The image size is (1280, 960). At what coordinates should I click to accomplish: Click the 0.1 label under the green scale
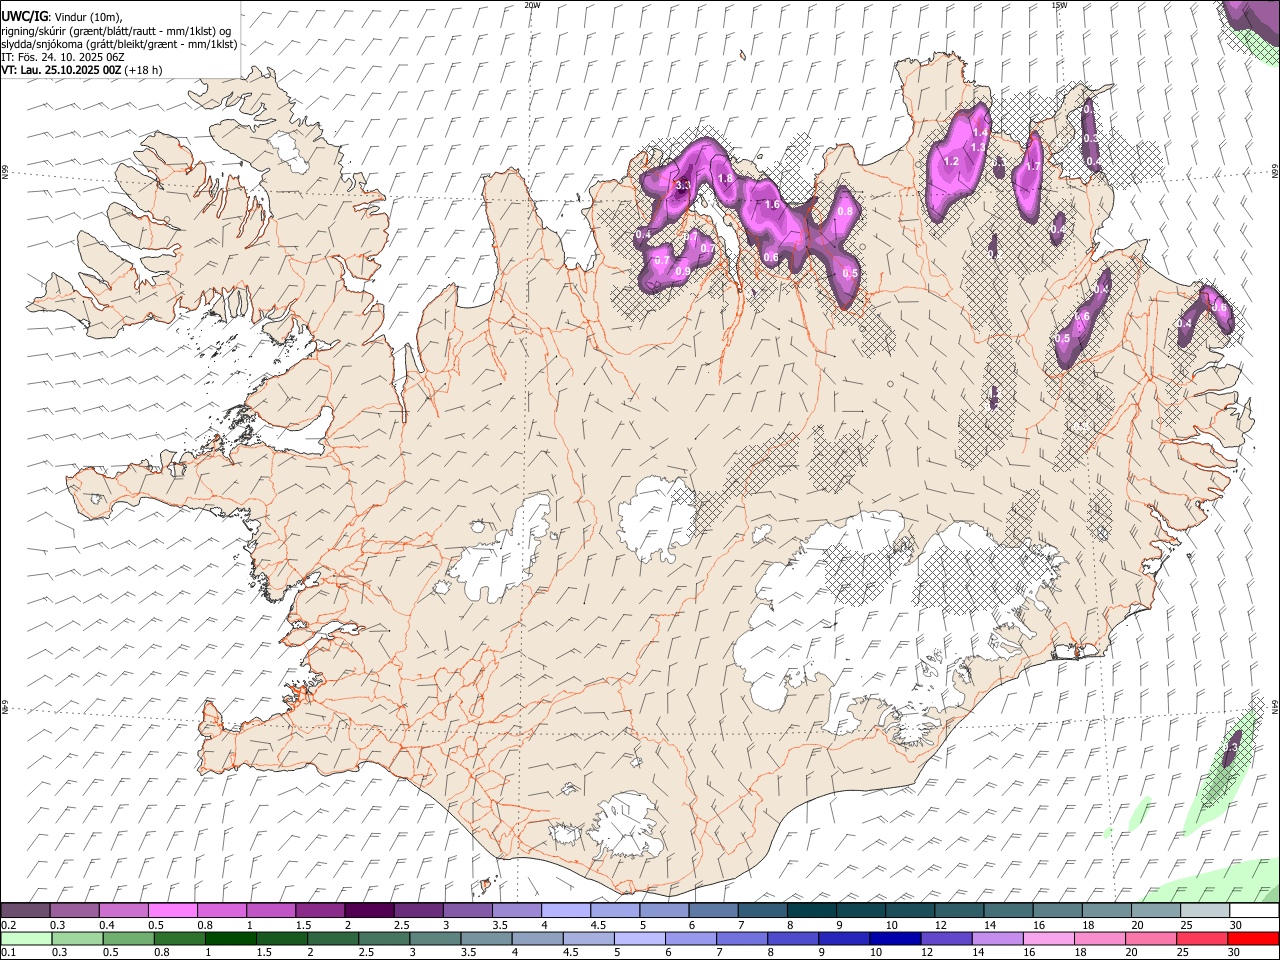[x=8, y=952]
